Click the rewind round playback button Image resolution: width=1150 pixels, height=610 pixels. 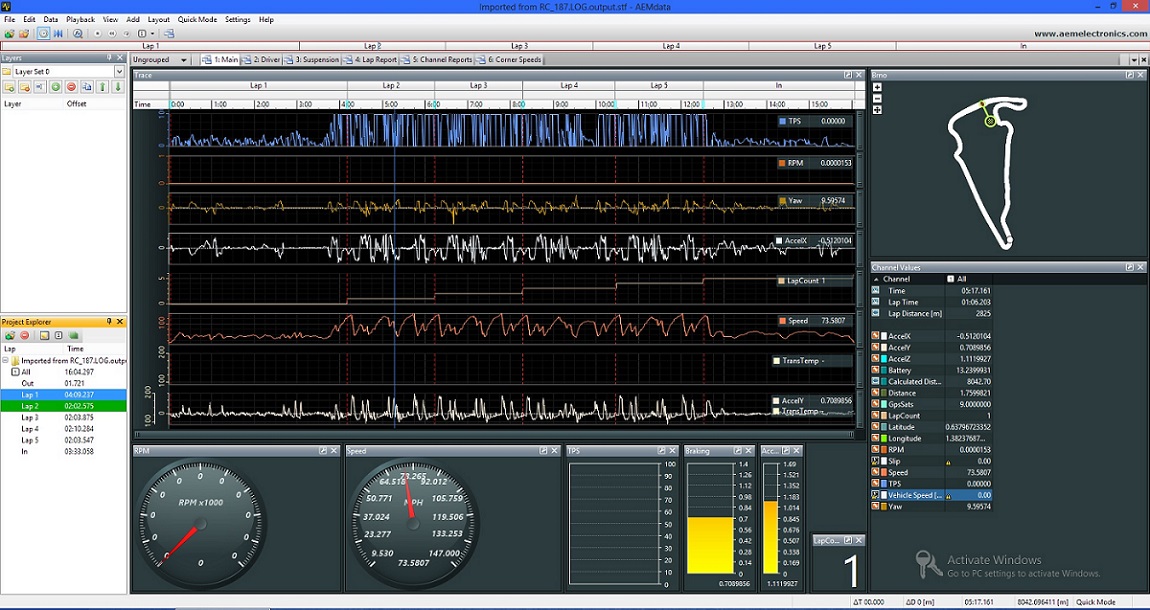pos(112,34)
